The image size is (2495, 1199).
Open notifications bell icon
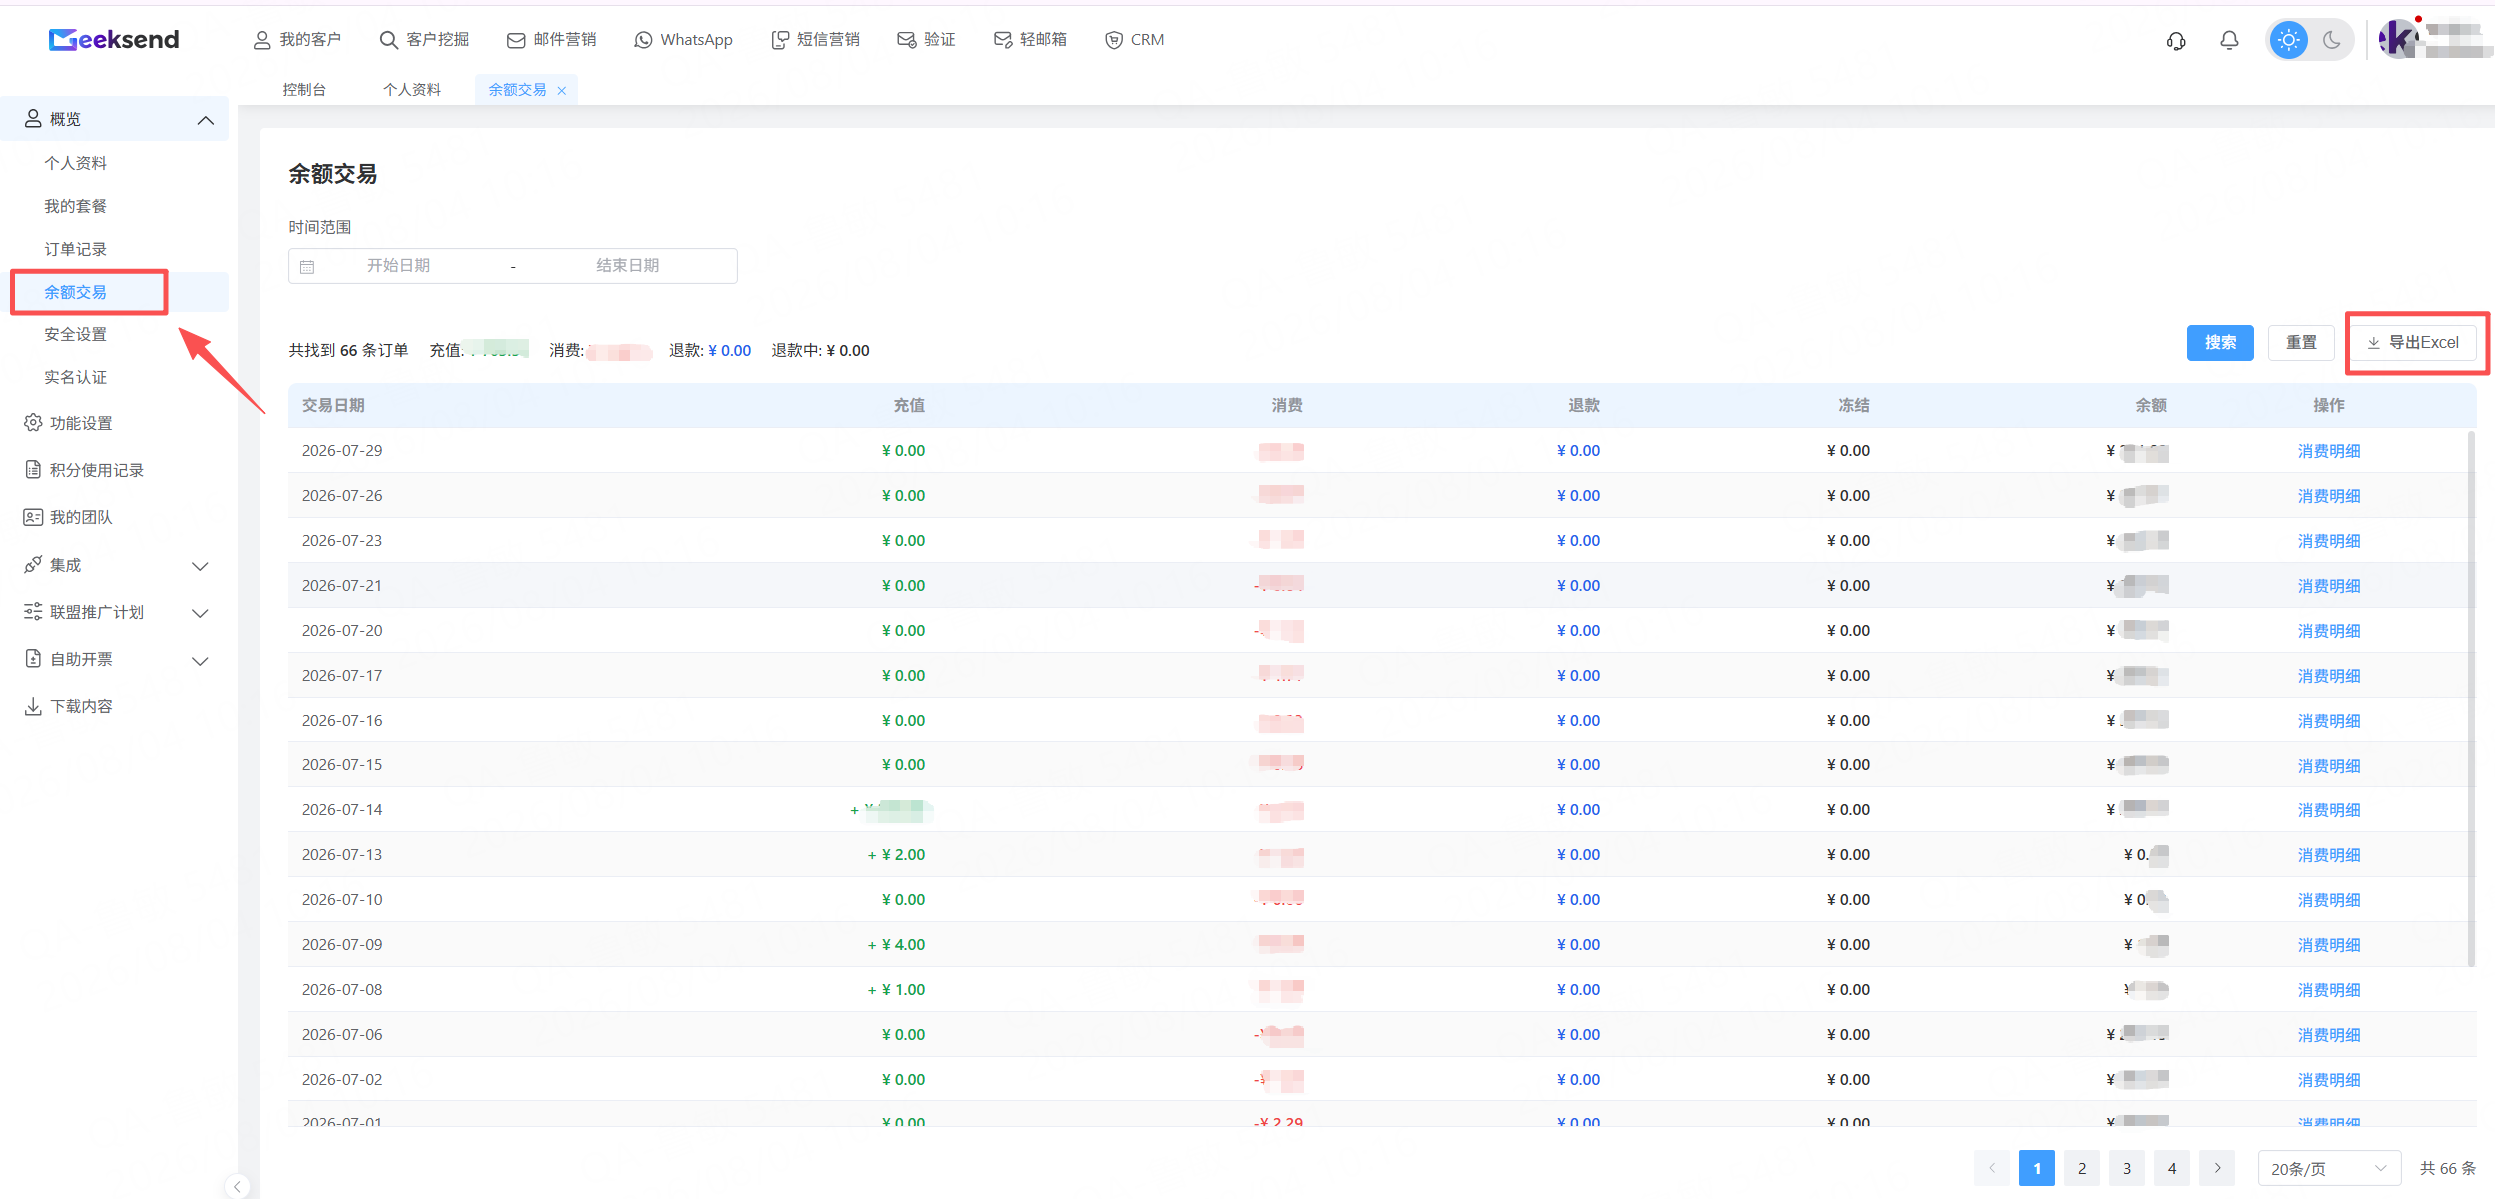point(2229,40)
